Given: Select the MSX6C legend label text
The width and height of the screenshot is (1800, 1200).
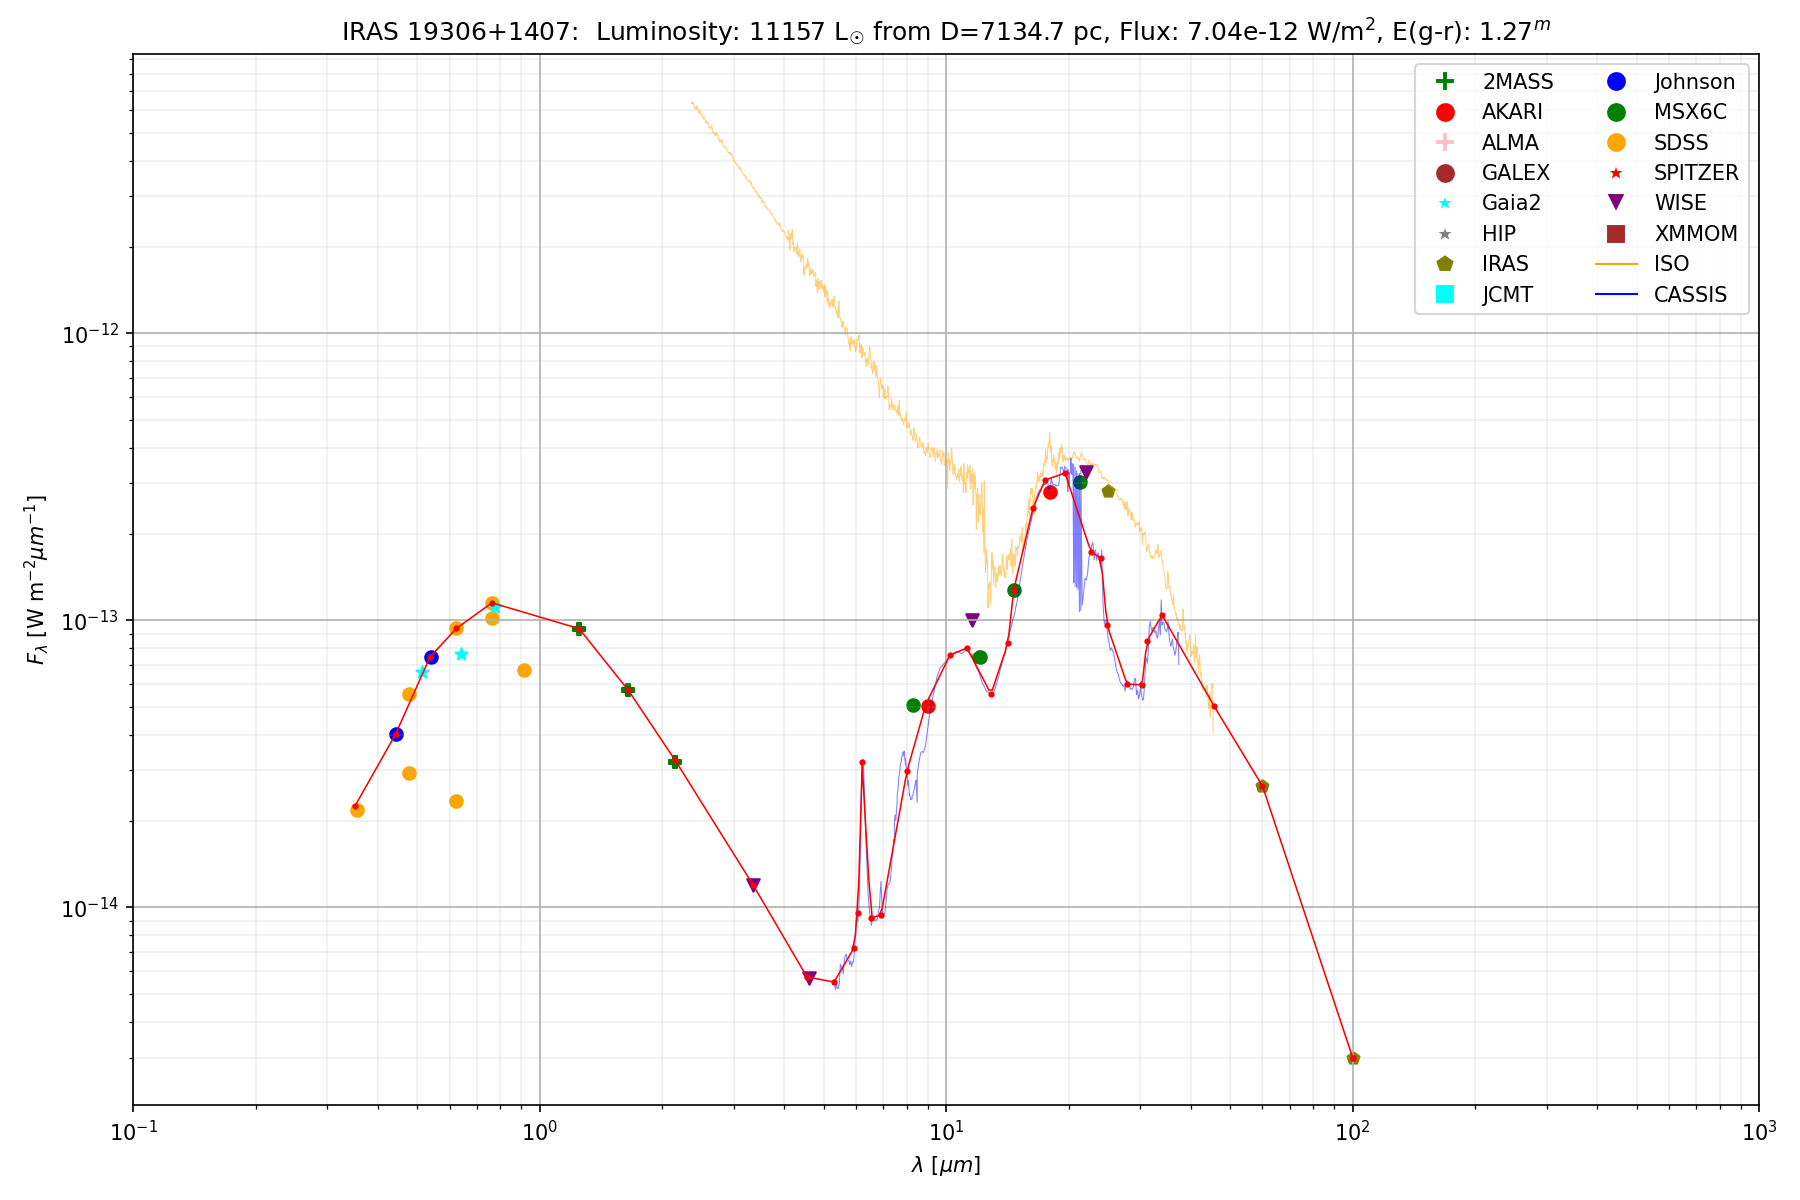Looking at the screenshot, I should (x=1690, y=112).
